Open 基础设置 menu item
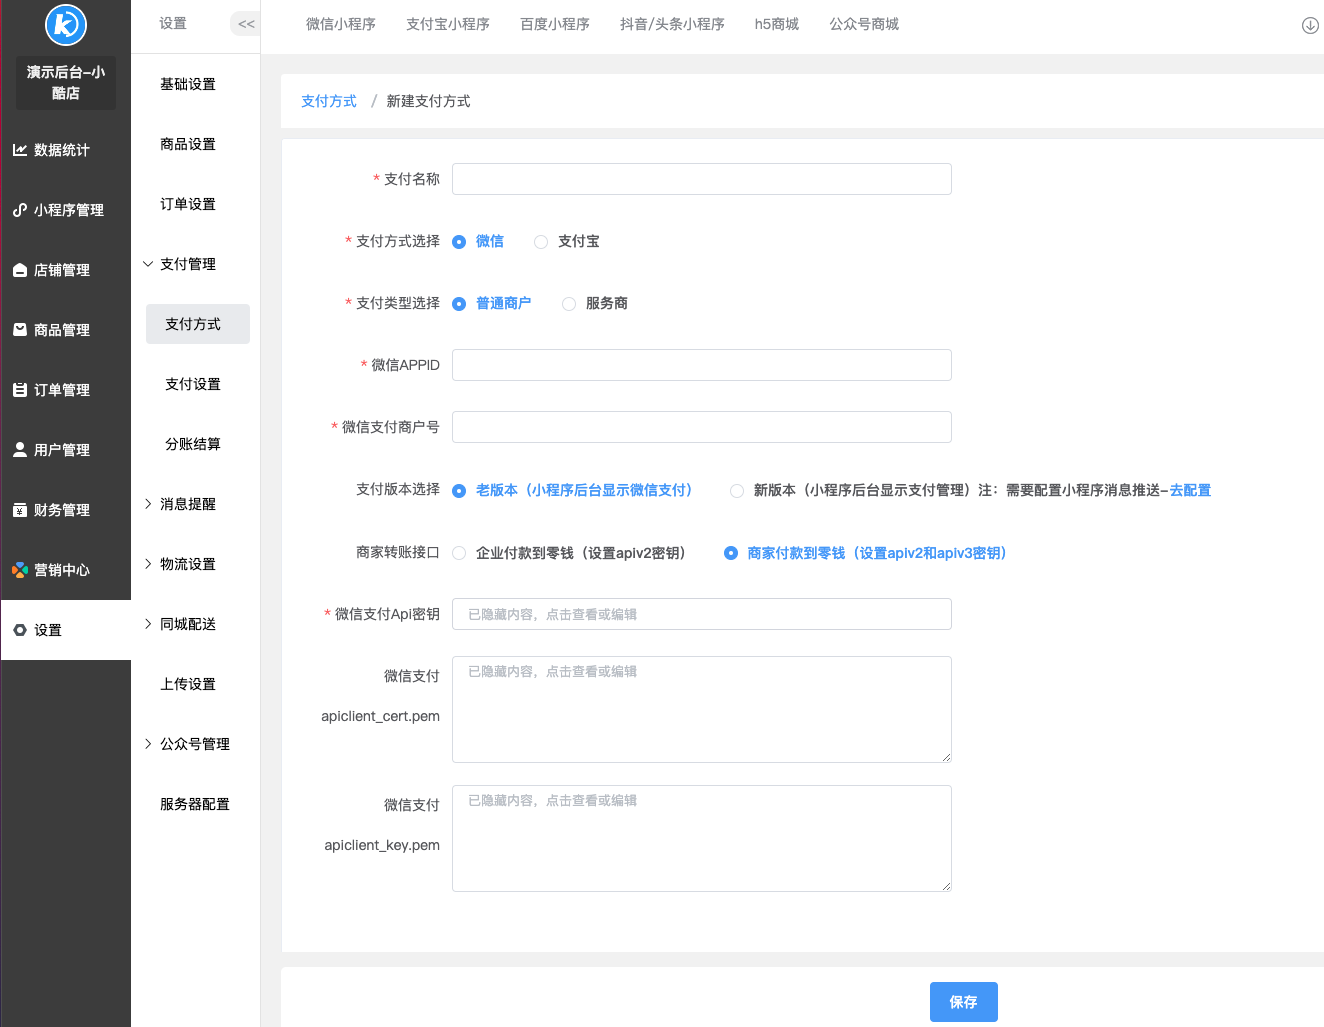 188,84
